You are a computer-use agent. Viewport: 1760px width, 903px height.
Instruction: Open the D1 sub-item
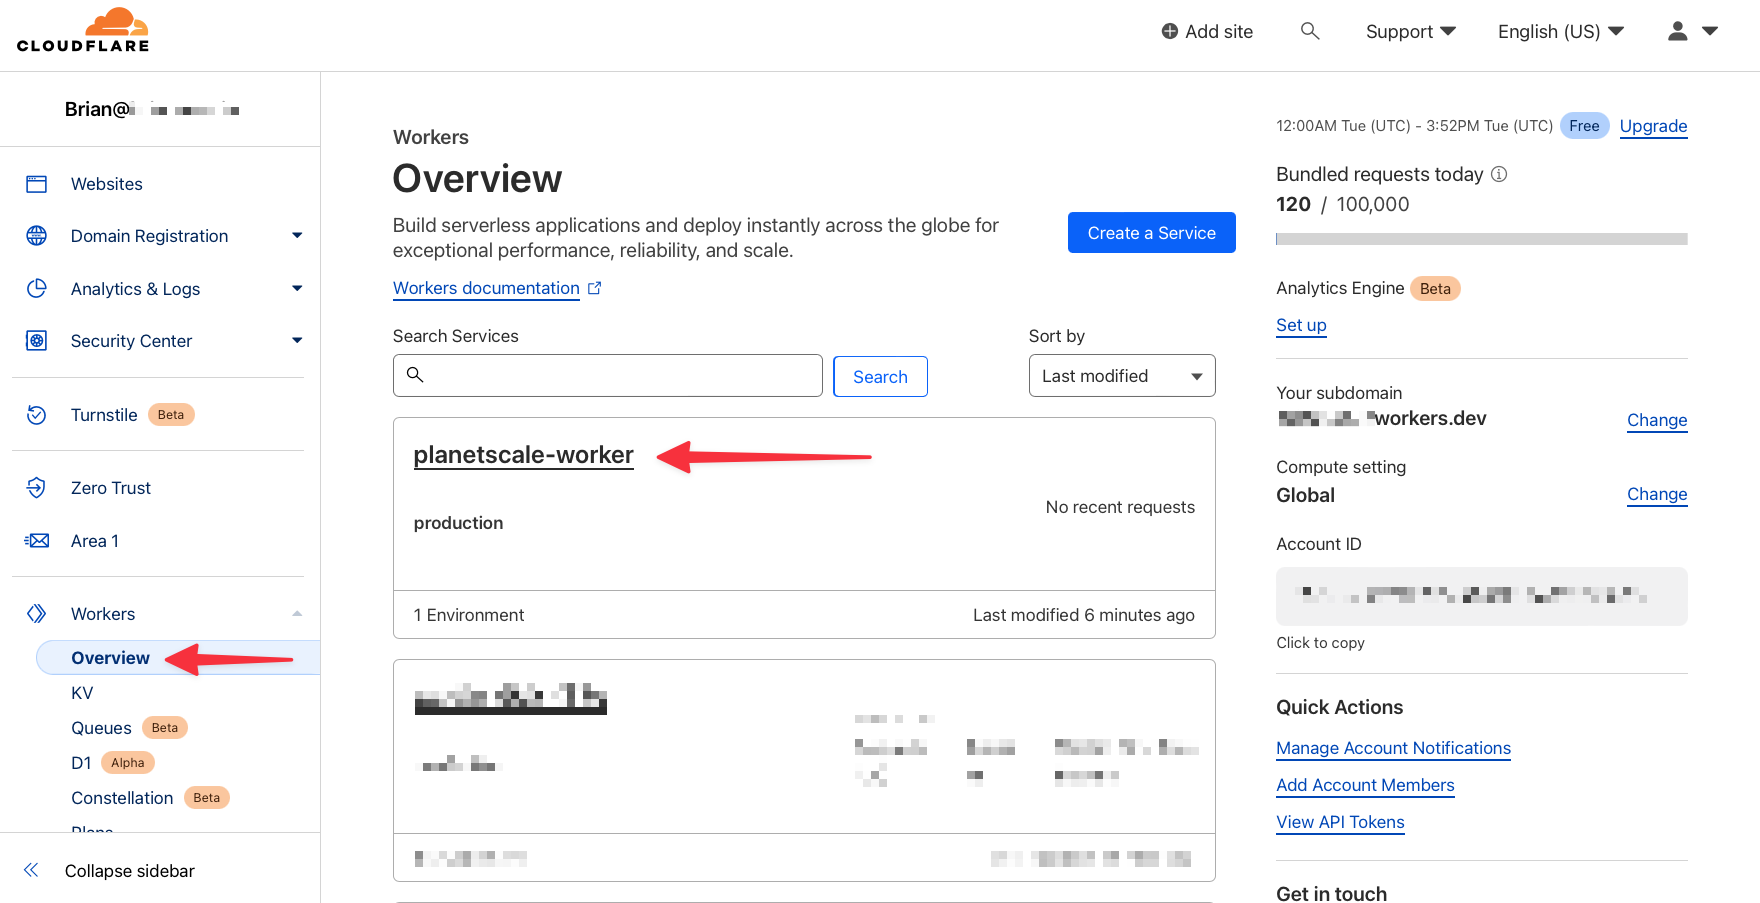[x=81, y=763]
